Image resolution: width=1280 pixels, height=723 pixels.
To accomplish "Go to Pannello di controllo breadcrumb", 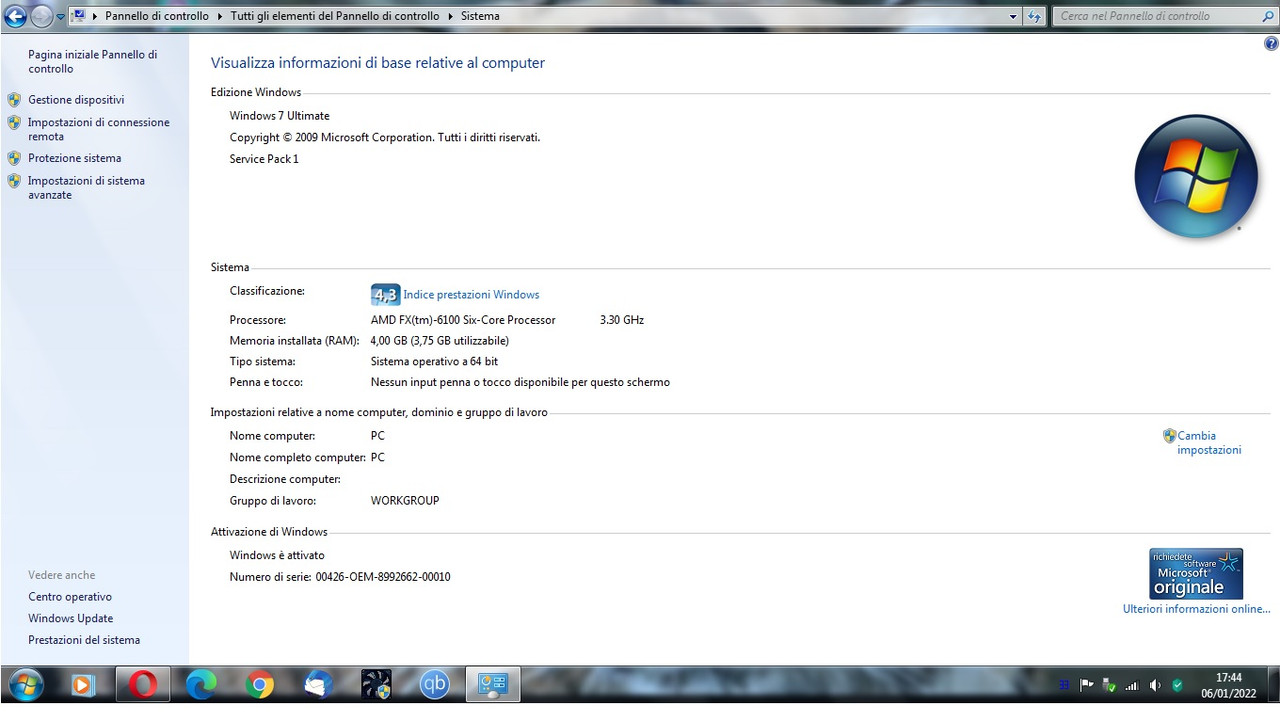I will click(x=157, y=16).
